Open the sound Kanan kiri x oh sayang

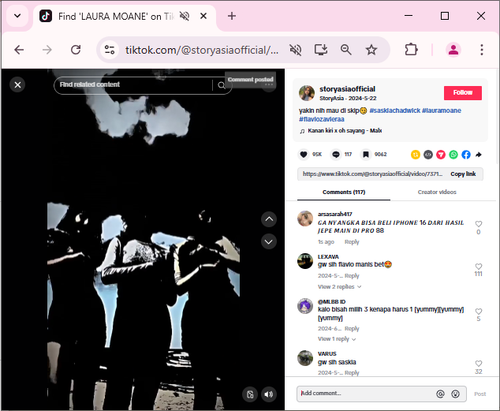coord(345,131)
